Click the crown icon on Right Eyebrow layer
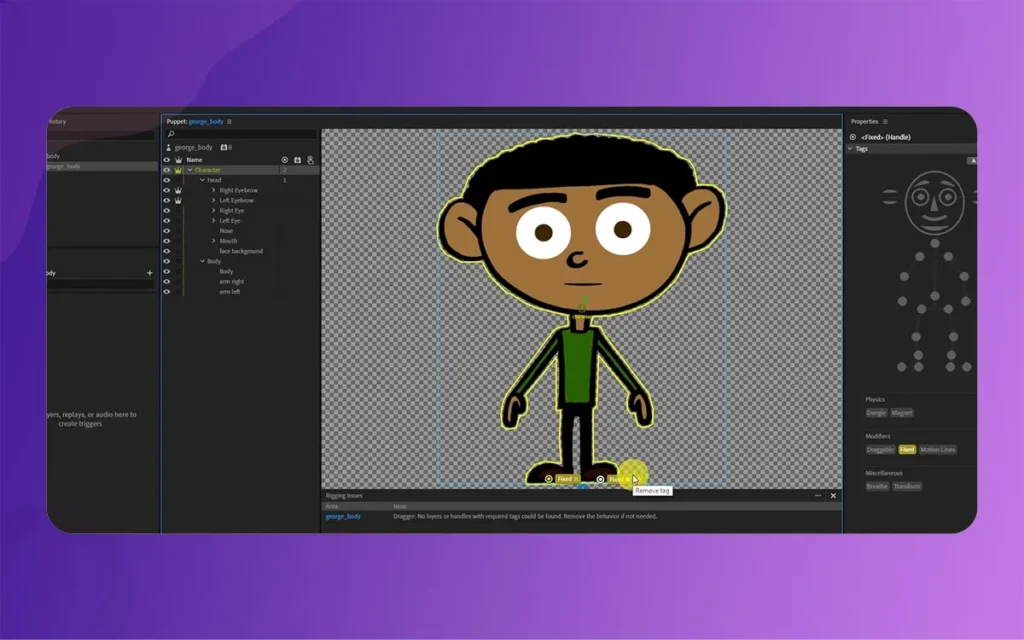This screenshot has width=1024, height=640. (178, 190)
